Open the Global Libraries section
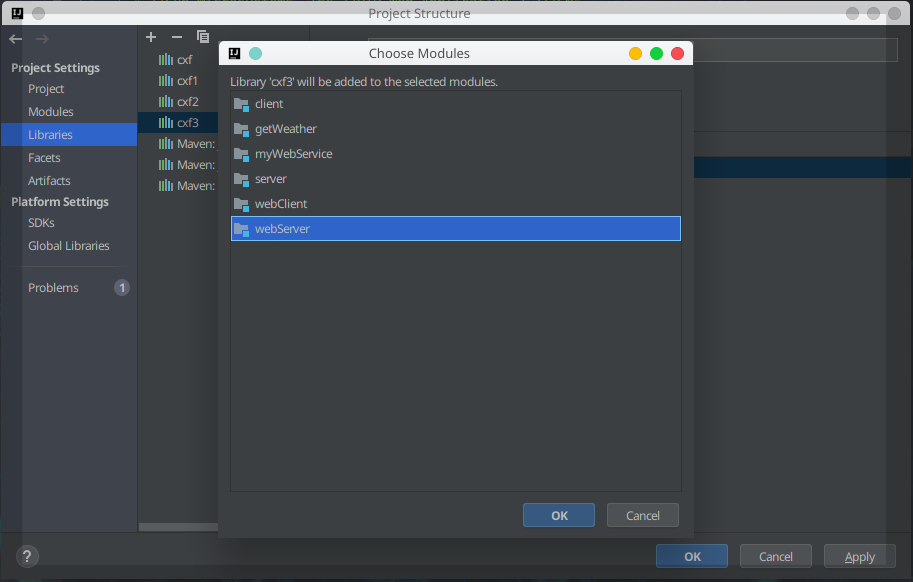Image resolution: width=913 pixels, height=582 pixels. click(68, 245)
